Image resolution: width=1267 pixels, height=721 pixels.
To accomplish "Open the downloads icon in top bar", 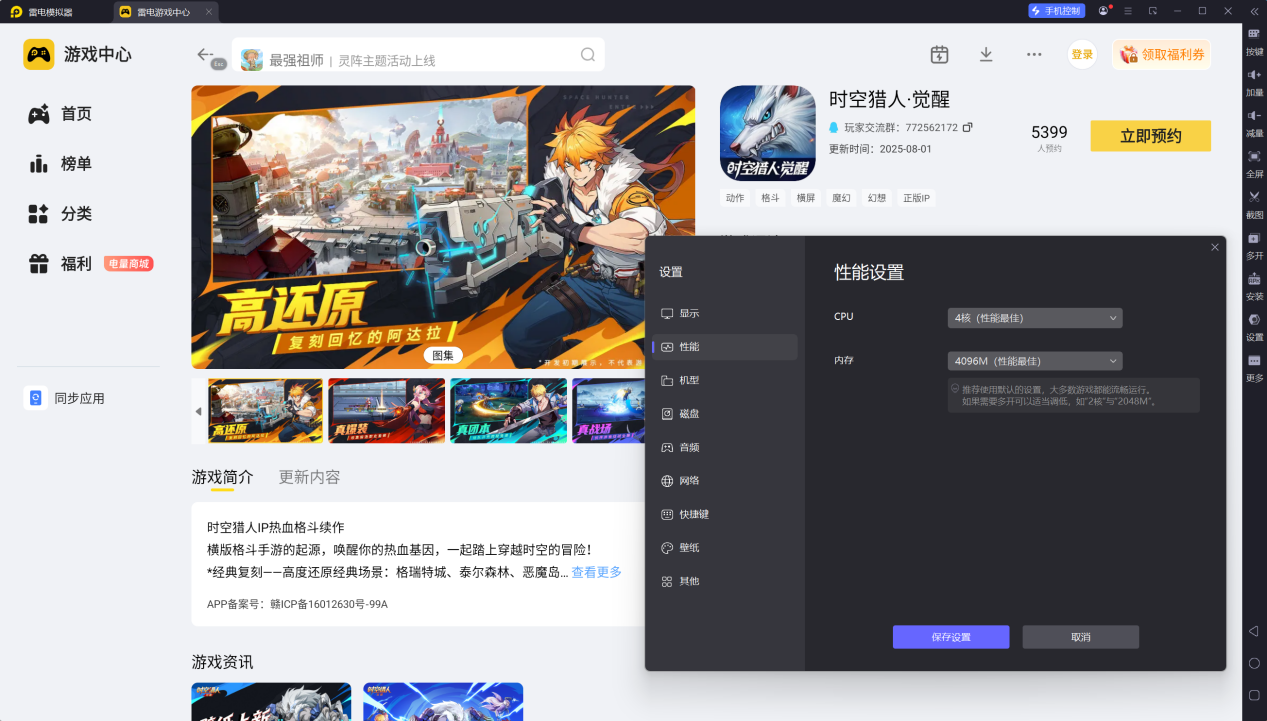I will [986, 54].
